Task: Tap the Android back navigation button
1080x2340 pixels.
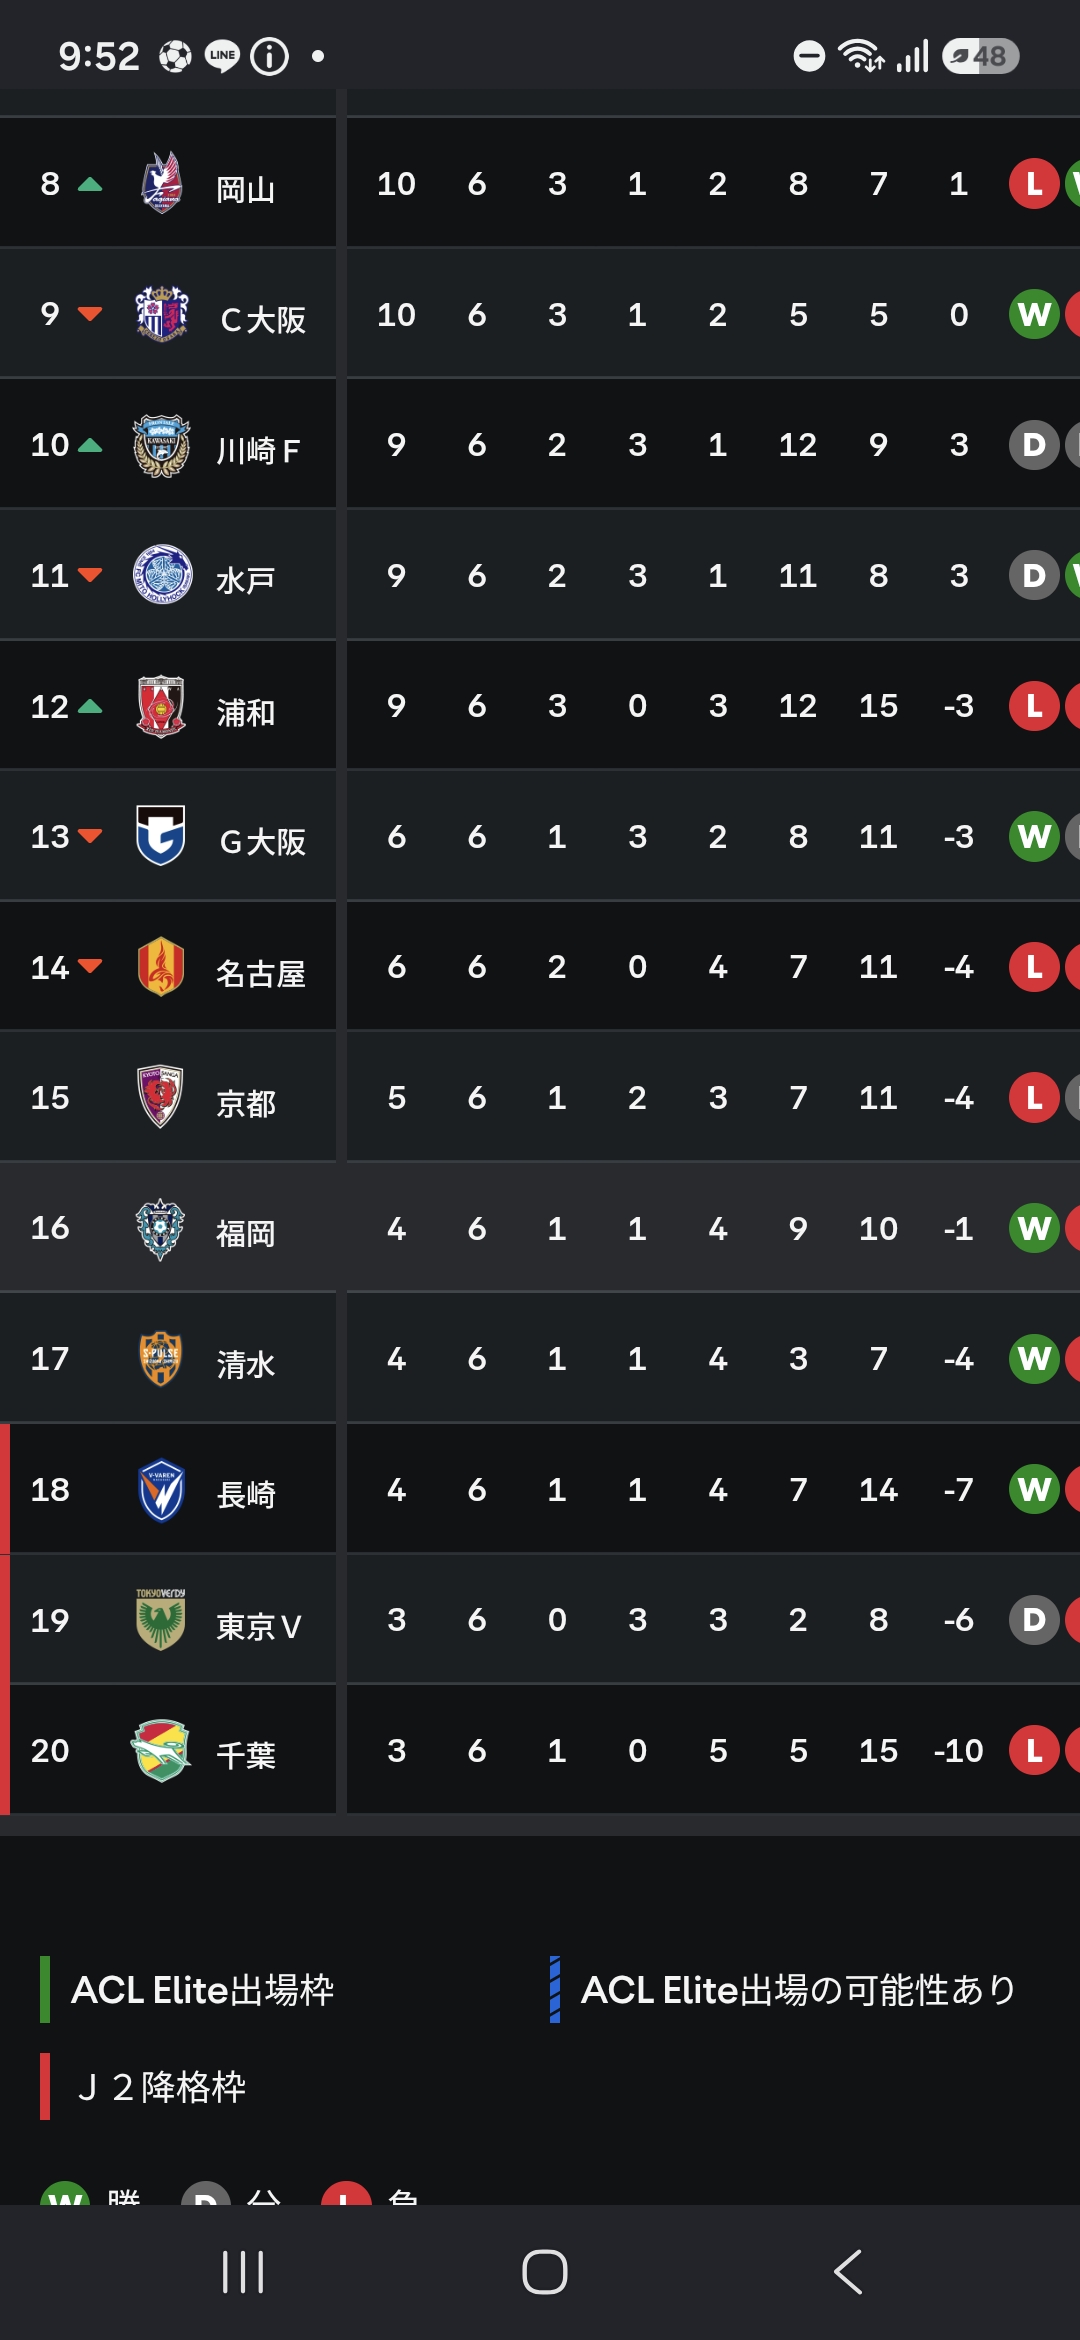Action: 848,2272
